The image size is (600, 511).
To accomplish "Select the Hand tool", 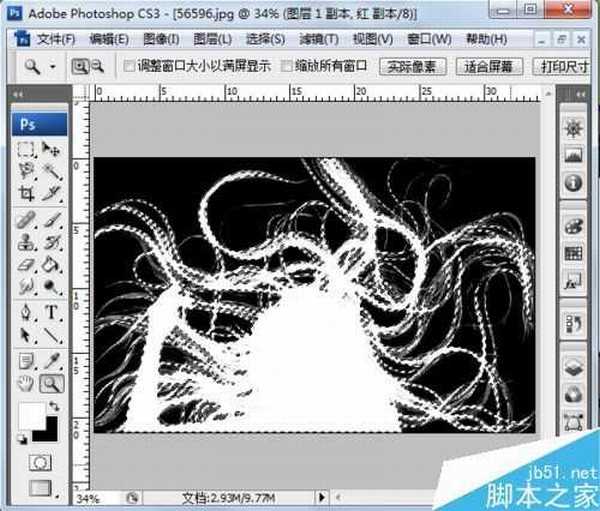I will tap(26, 384).
